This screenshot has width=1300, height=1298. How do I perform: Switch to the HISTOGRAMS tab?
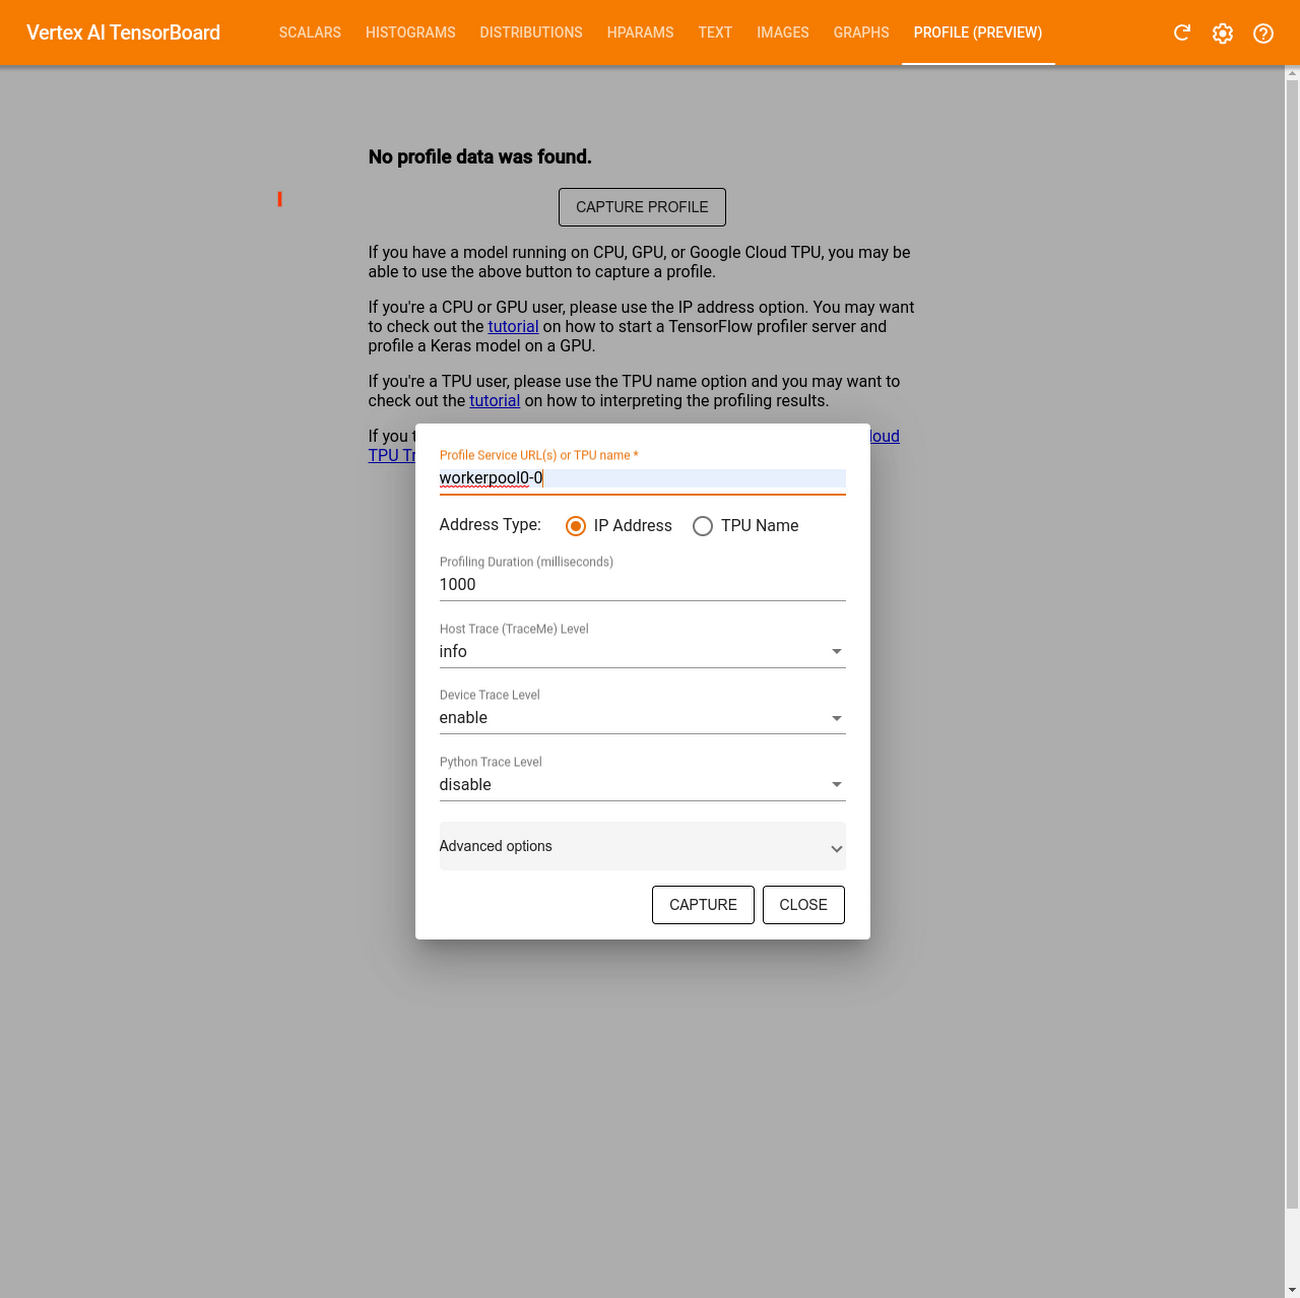coord(410,33)
